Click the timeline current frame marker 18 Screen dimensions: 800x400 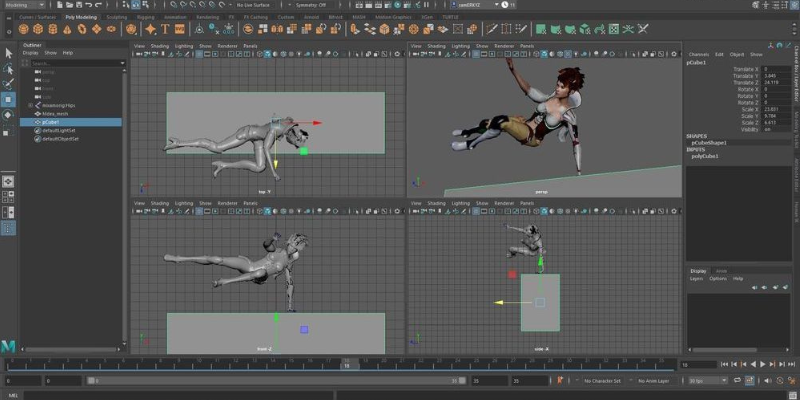[x=346, y=365]
